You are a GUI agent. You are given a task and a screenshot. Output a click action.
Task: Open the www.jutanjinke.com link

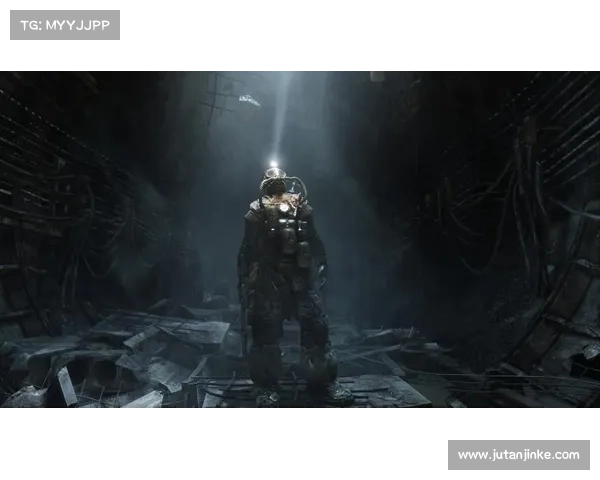point(519,455)
